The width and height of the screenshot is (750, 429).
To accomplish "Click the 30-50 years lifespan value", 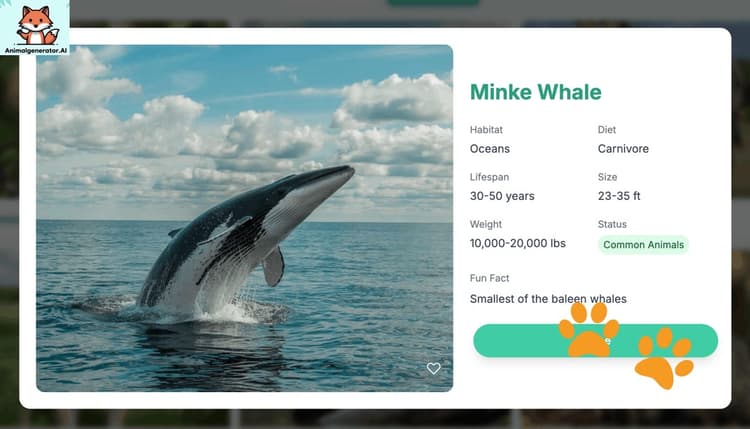I will (x=502, y=196).
